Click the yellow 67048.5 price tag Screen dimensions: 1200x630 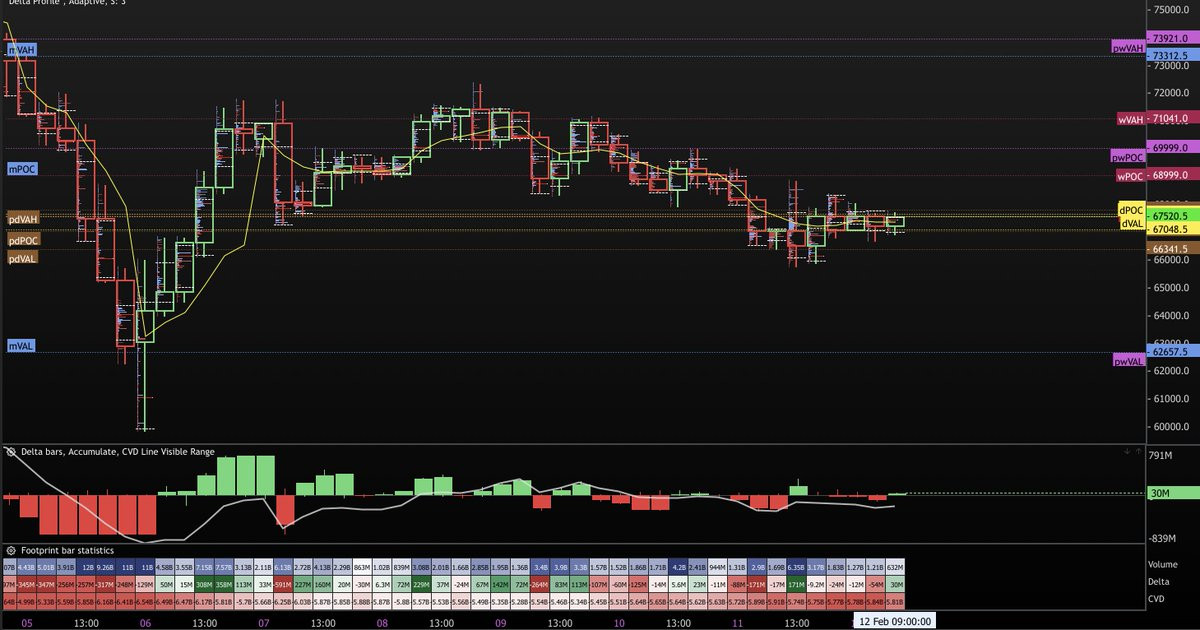1171,229
